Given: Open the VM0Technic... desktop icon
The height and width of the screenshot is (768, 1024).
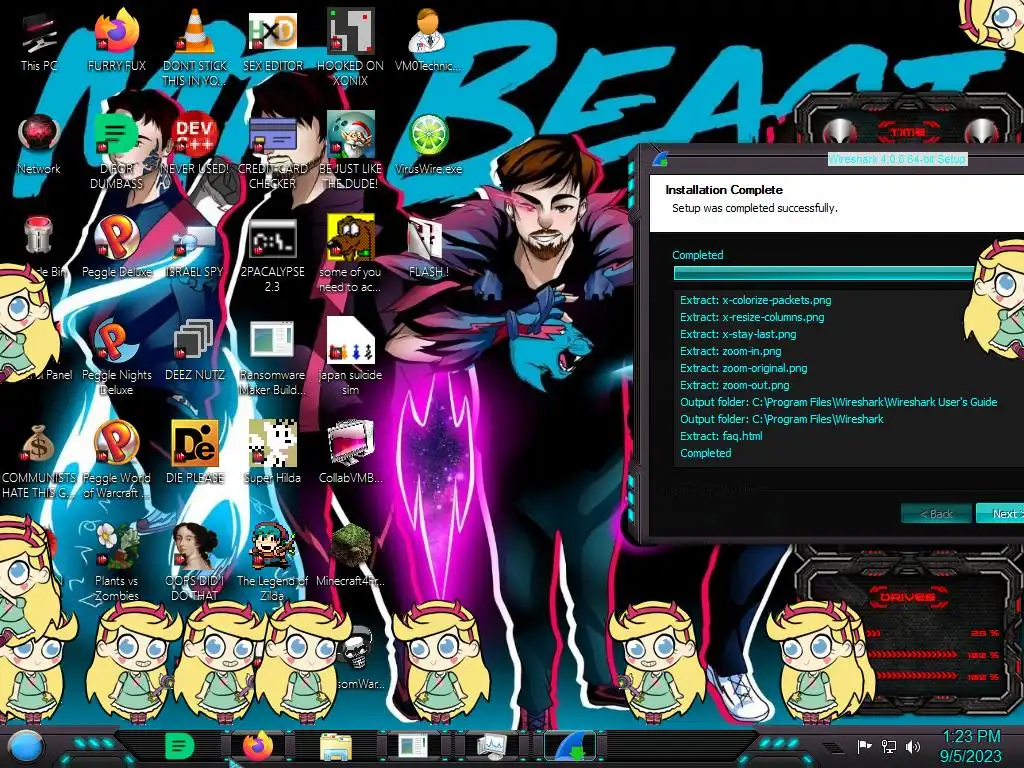Looking at the screenshot, I should coord(428,39).
